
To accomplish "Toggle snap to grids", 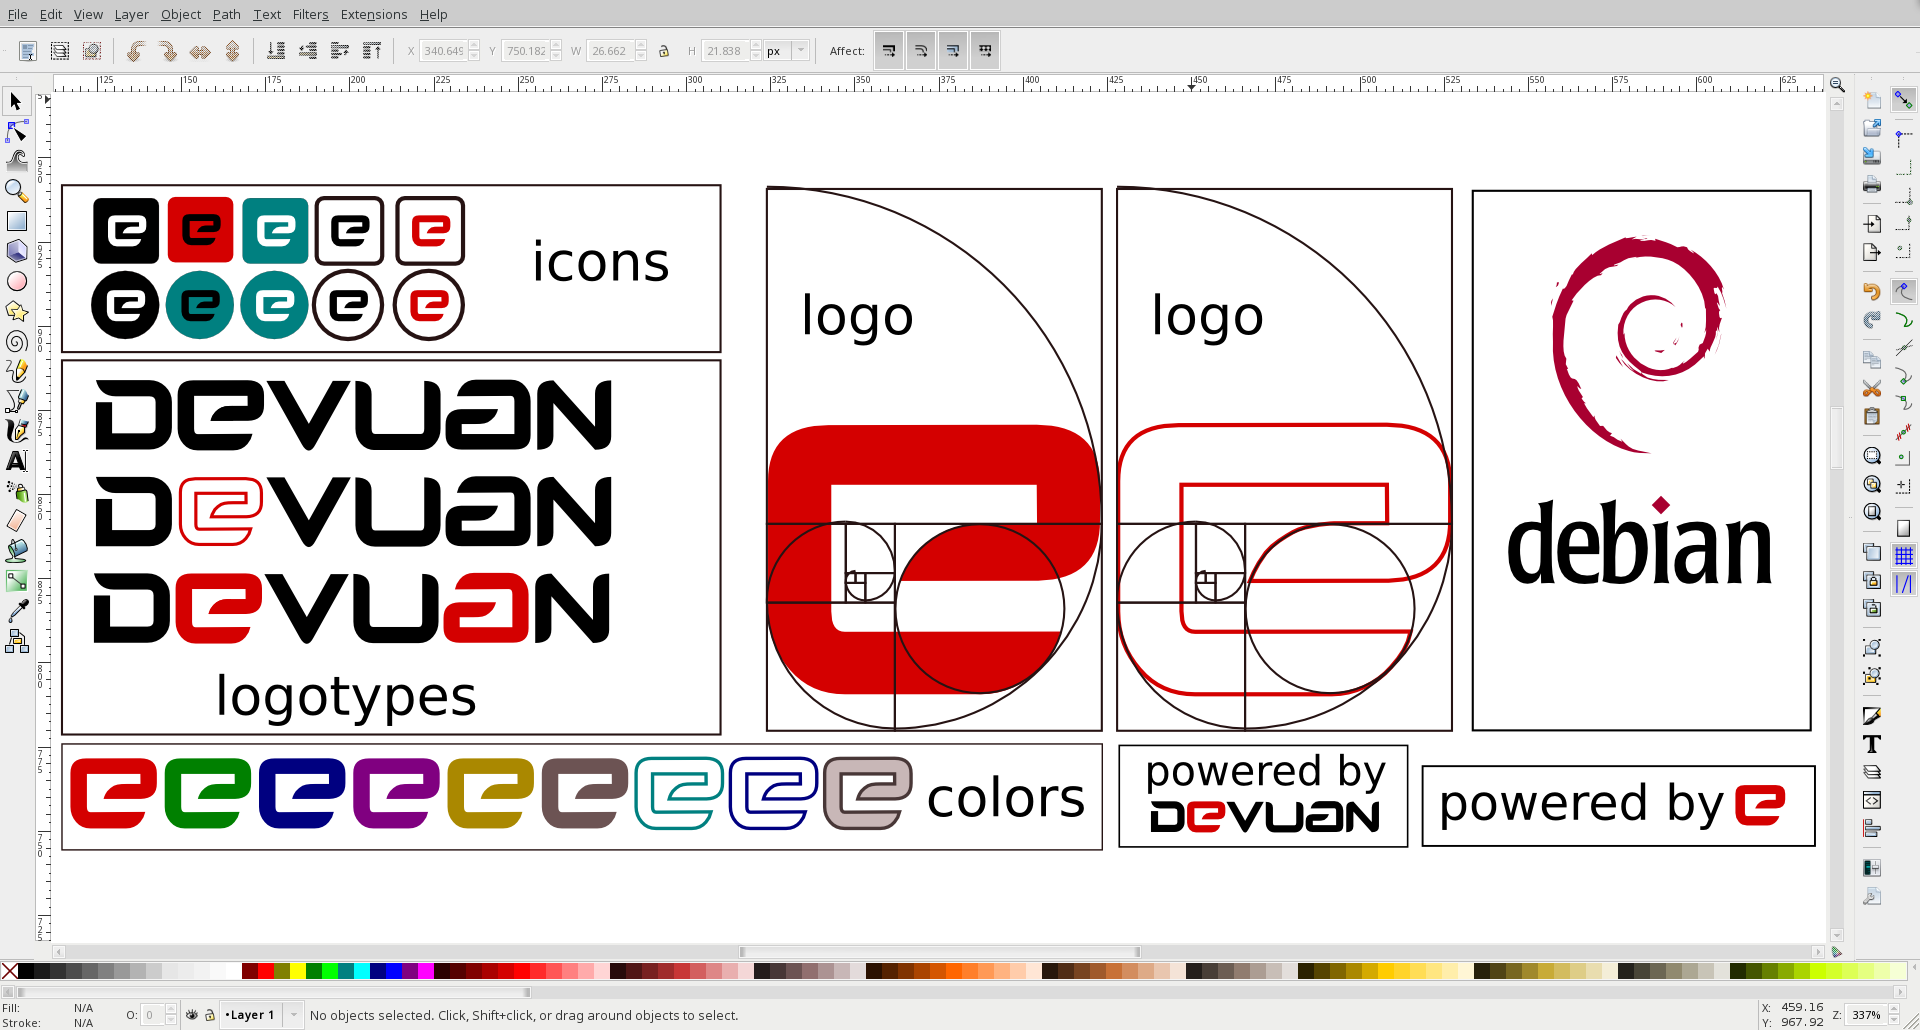I will (1903, 556).
